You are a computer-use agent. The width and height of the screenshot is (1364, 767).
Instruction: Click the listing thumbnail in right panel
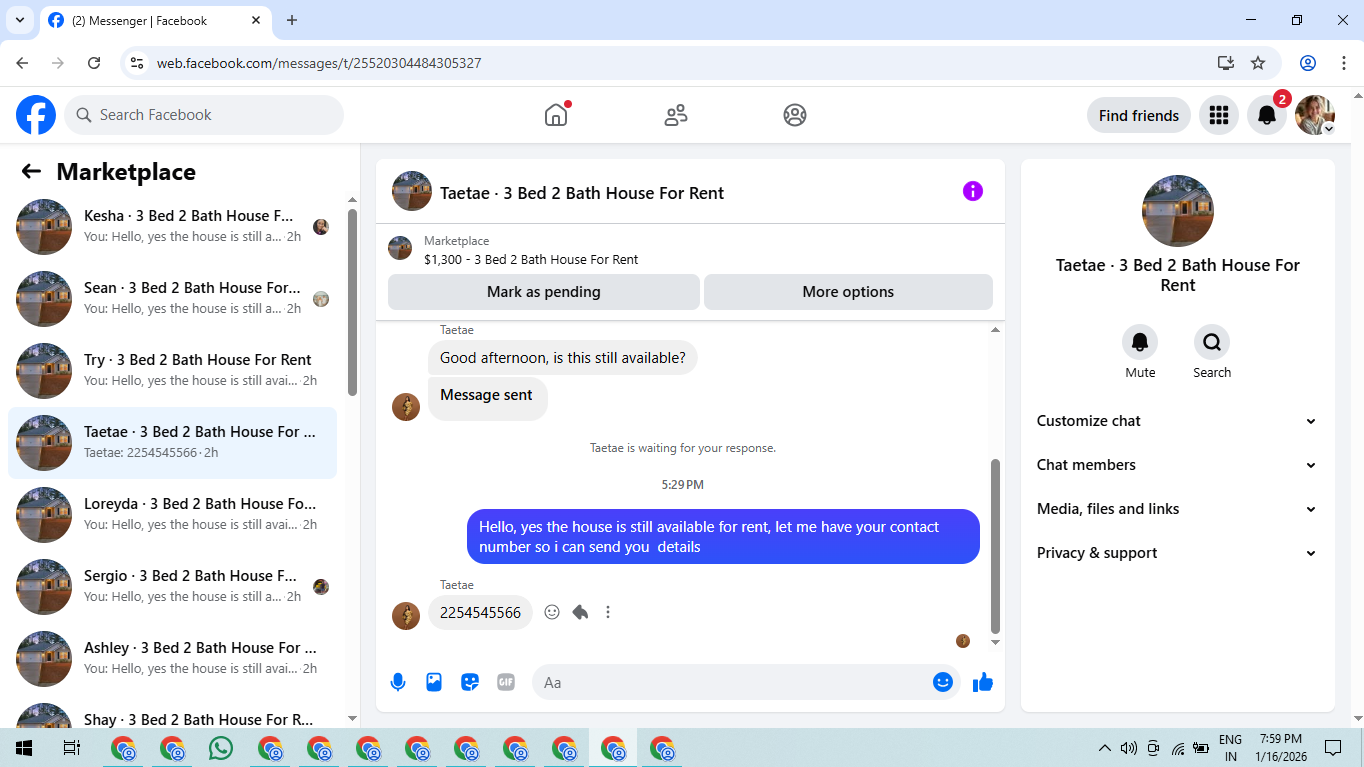1178,211
